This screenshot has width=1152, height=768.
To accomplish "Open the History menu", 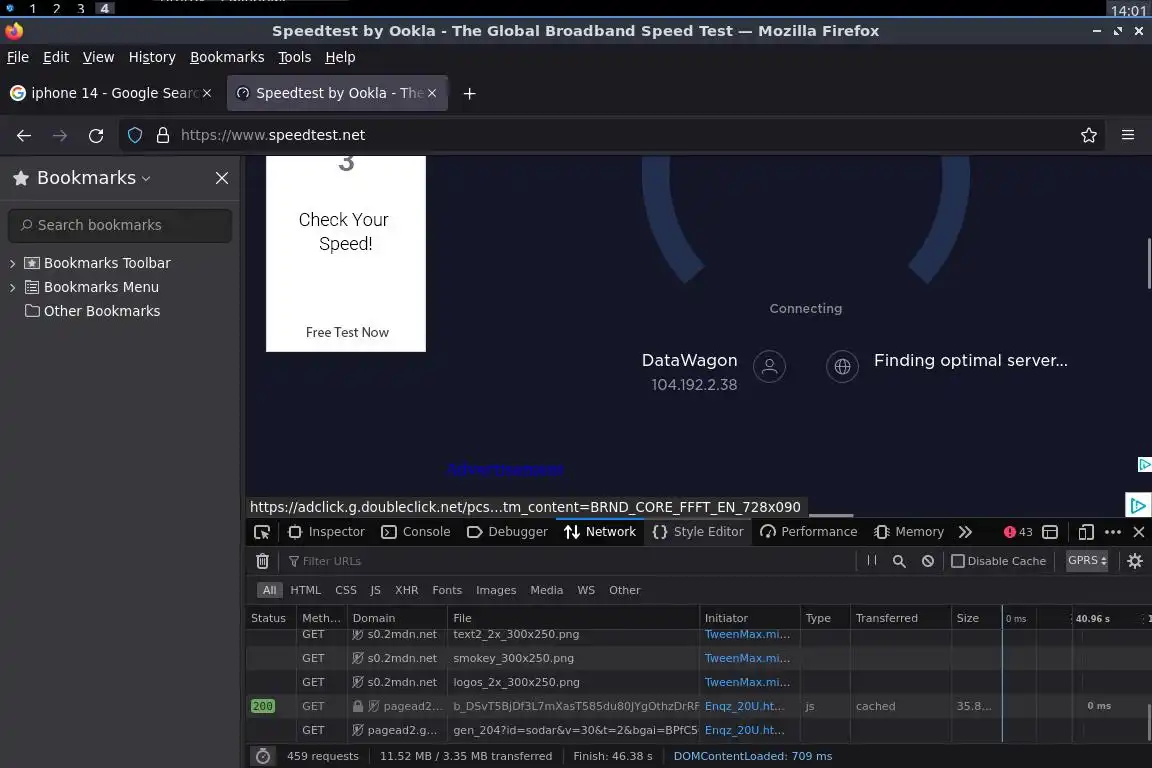I will click(x=152, y=57).
